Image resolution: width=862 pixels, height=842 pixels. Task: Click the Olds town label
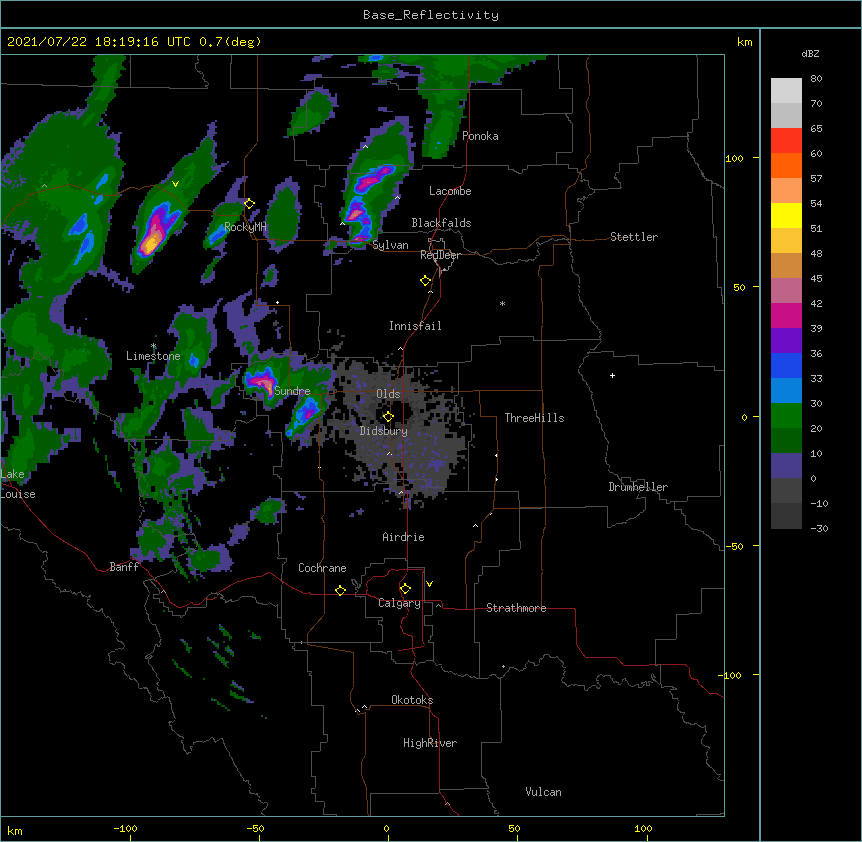tap(388, 394)
